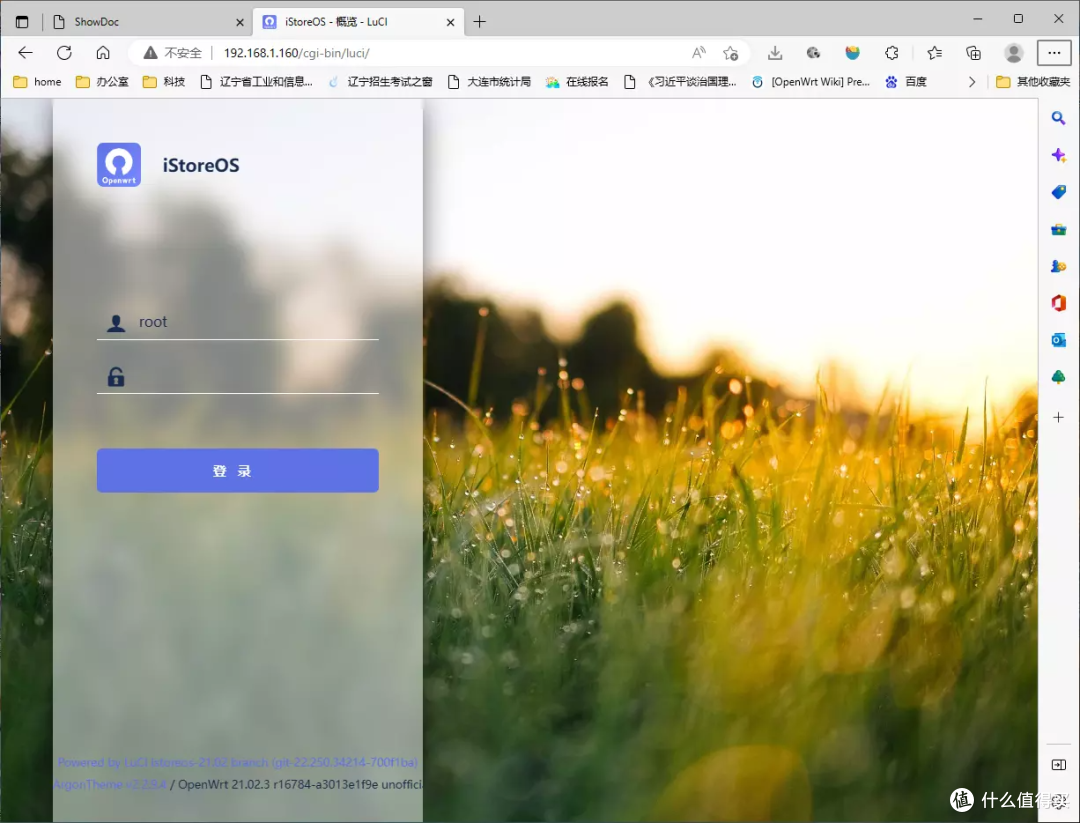Open the sidebar search icon

[1059, 118]
